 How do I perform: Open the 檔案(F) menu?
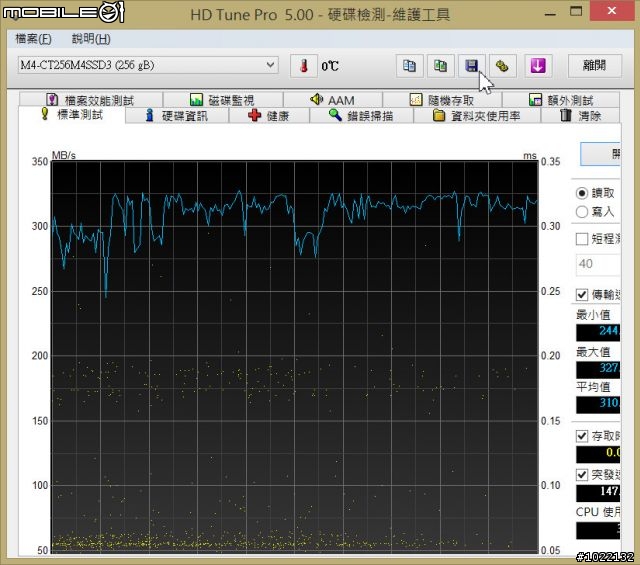(33, 39)
